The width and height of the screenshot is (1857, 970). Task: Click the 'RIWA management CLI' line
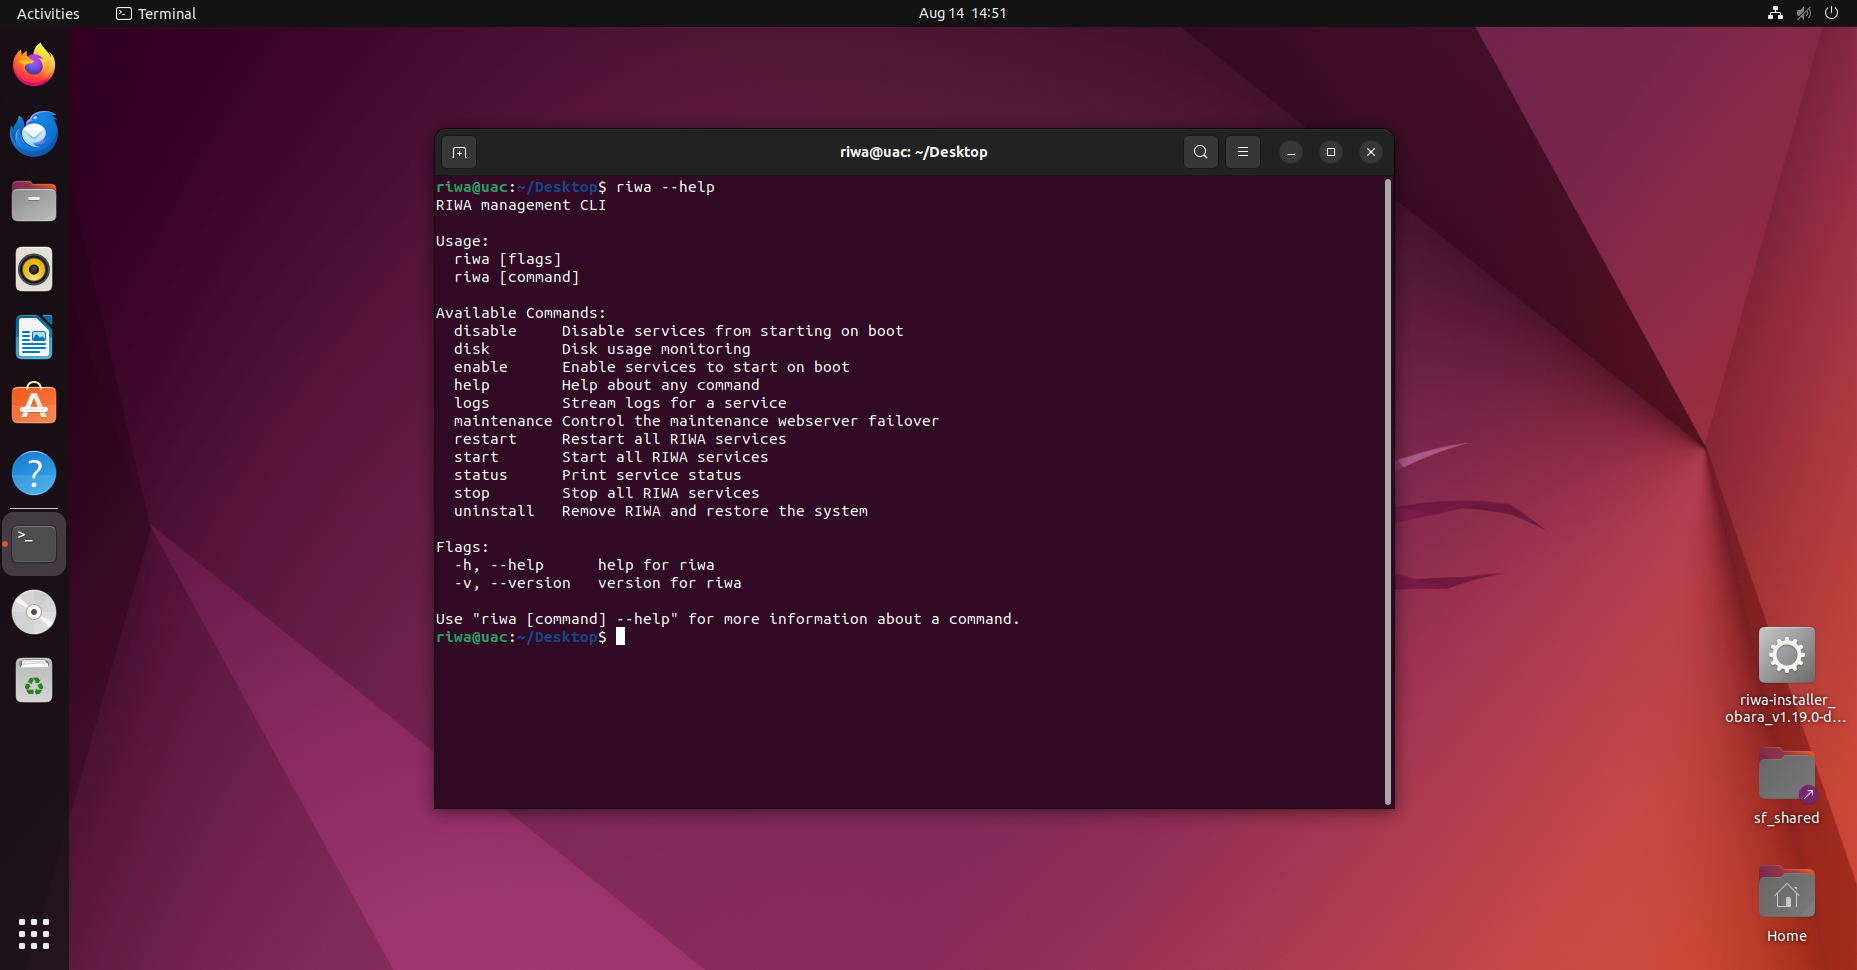coord(521,205)
